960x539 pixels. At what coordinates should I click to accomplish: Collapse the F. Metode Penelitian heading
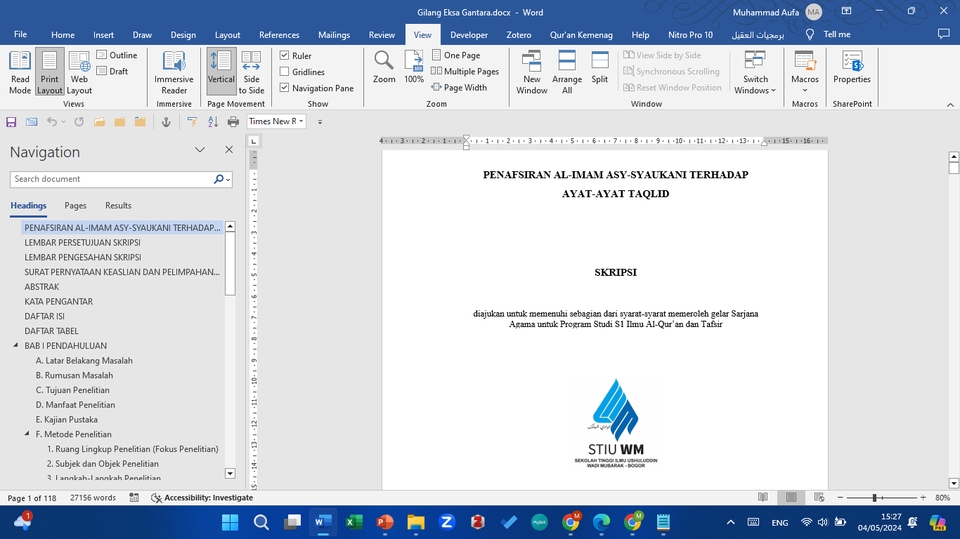pyautogui.click(x=27, y=434)
